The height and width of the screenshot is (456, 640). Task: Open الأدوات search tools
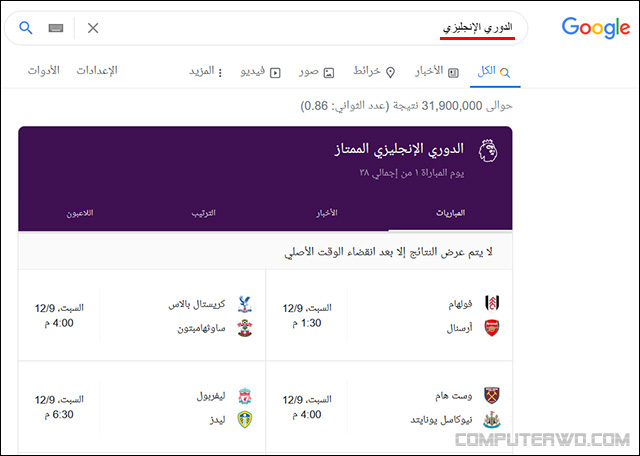click(44, 71)
